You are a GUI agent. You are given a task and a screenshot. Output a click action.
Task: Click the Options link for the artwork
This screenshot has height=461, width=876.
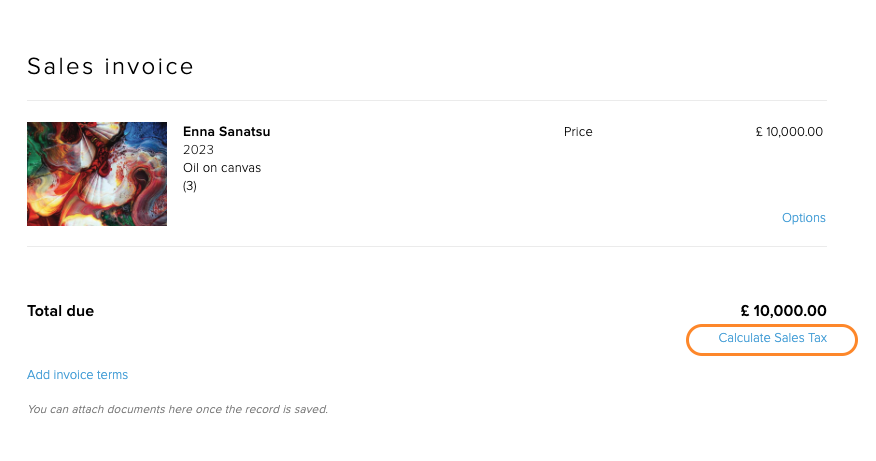(x=803, y=218)
